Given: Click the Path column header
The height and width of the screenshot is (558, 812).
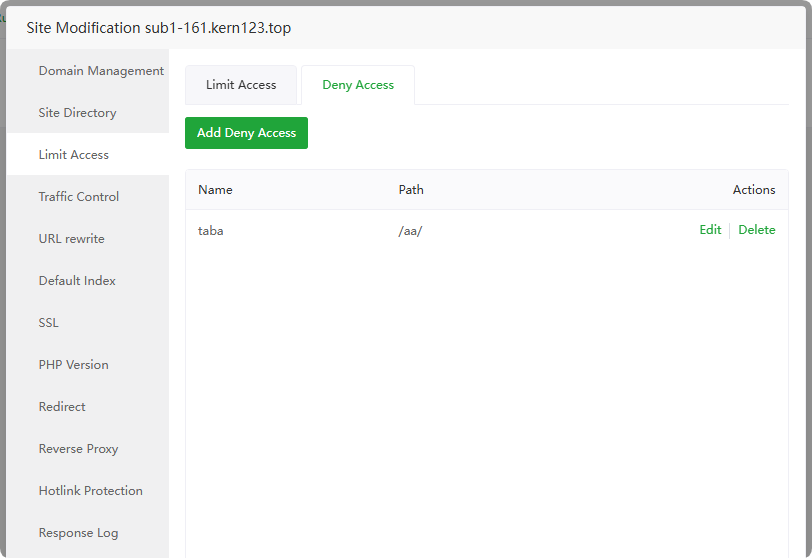Looking at the screenshot, I should pos(411,189).
